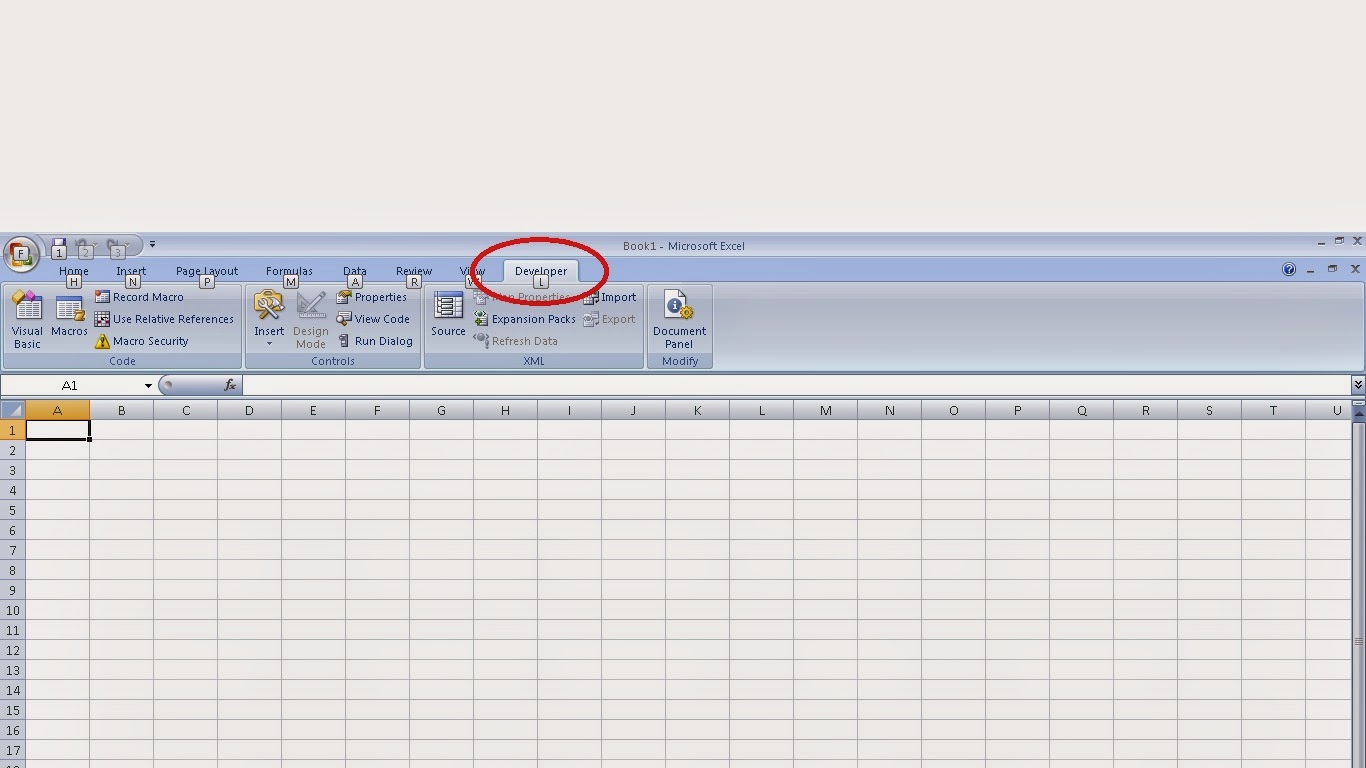The width and height of the screenshot is (1366, 768).
Task: Switch to the Insert tab
Action: click(131, 271)
